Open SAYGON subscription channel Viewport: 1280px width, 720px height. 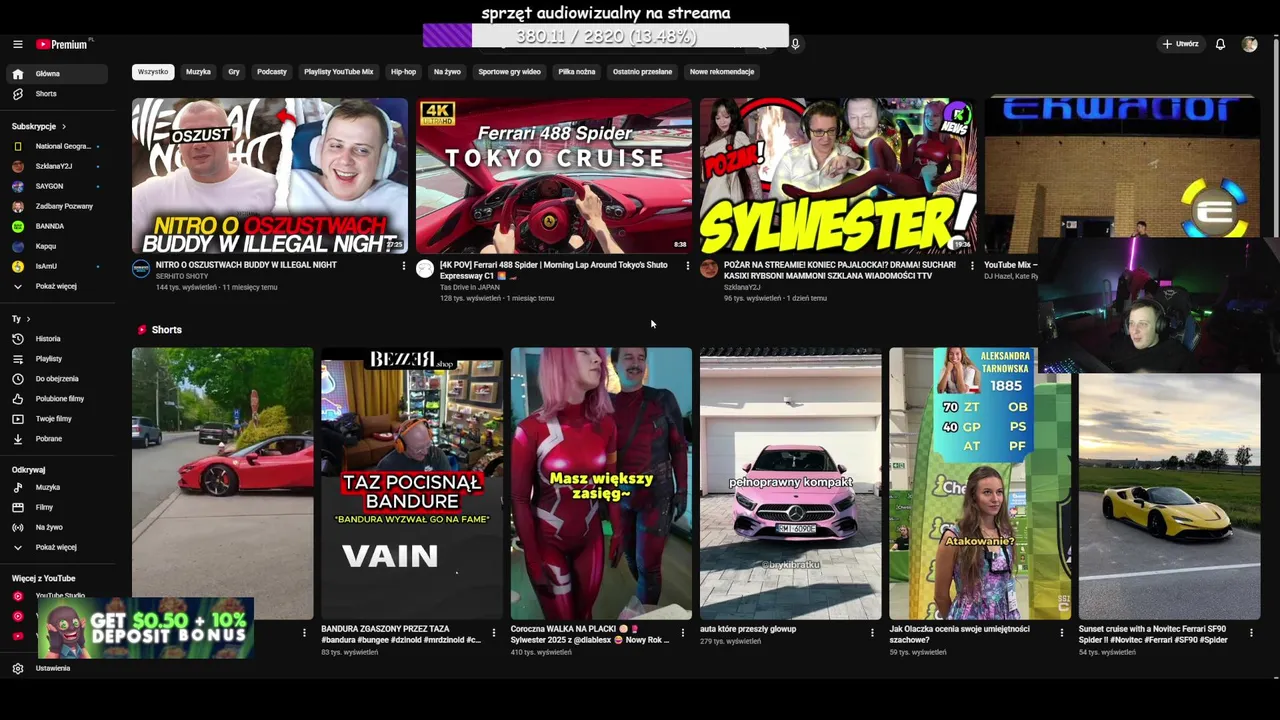[x=58, y=186]
